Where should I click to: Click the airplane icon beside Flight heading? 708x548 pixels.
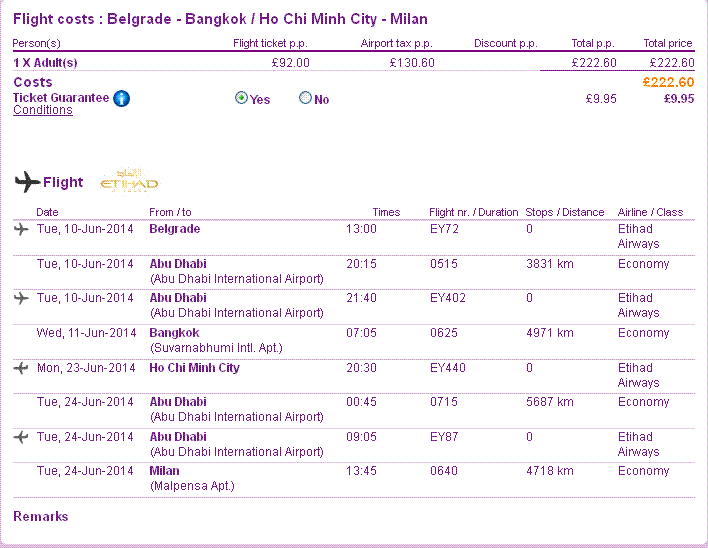click(27, 182)
